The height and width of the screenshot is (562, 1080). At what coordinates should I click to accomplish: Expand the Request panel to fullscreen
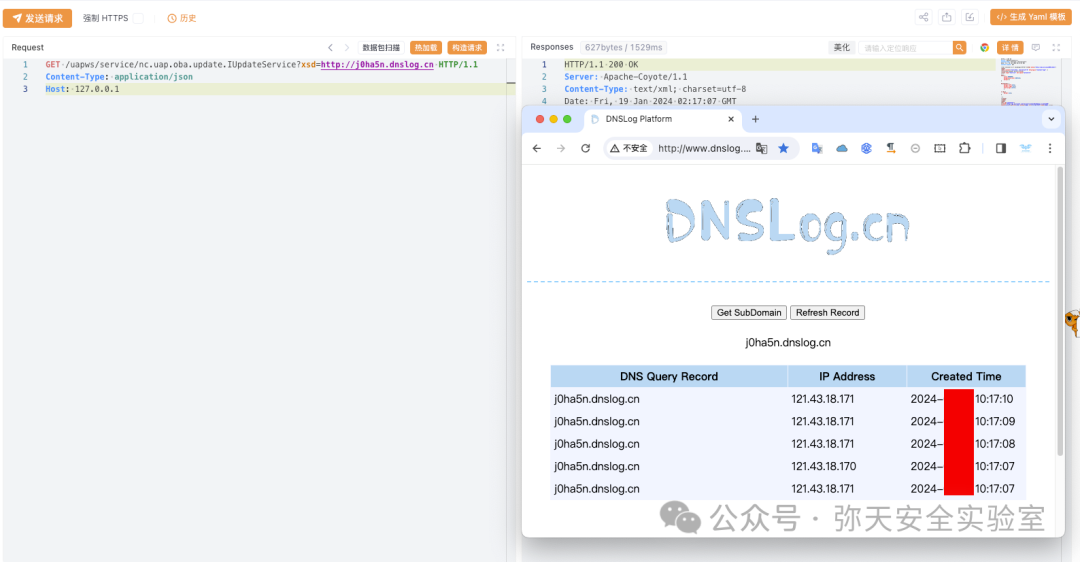[501, 48]
